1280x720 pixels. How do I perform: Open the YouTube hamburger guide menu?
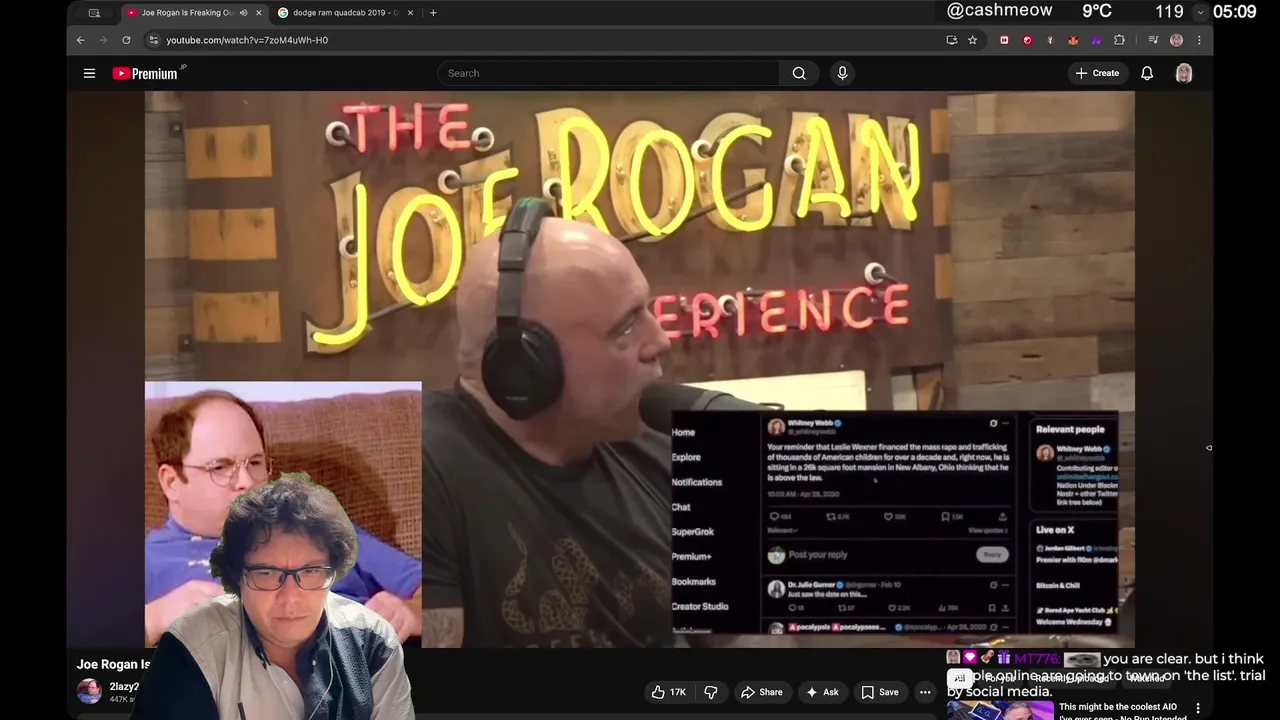click(89, 73)
